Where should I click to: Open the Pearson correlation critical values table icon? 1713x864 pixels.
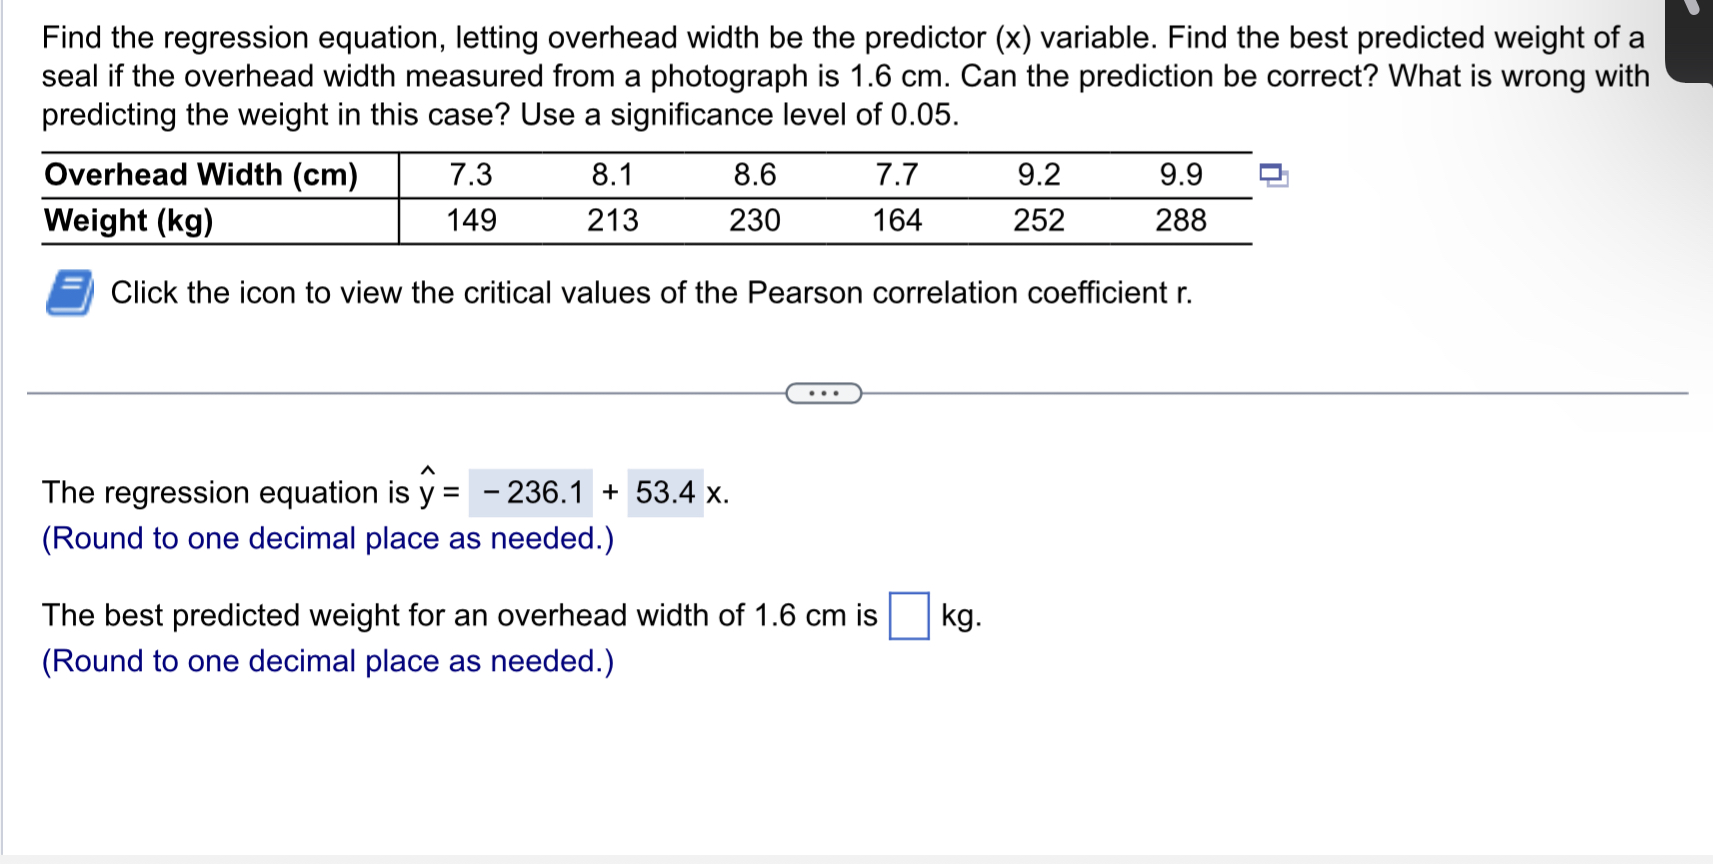click(72, 292)
